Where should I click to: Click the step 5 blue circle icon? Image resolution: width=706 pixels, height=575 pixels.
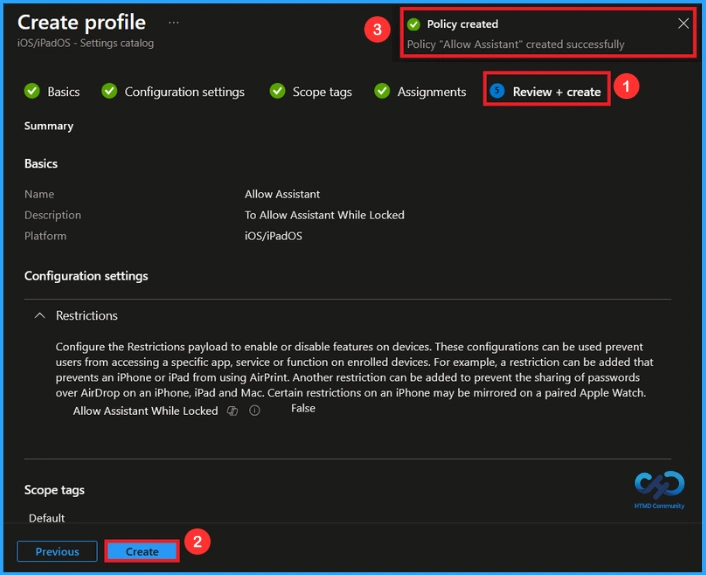point(497,91)
